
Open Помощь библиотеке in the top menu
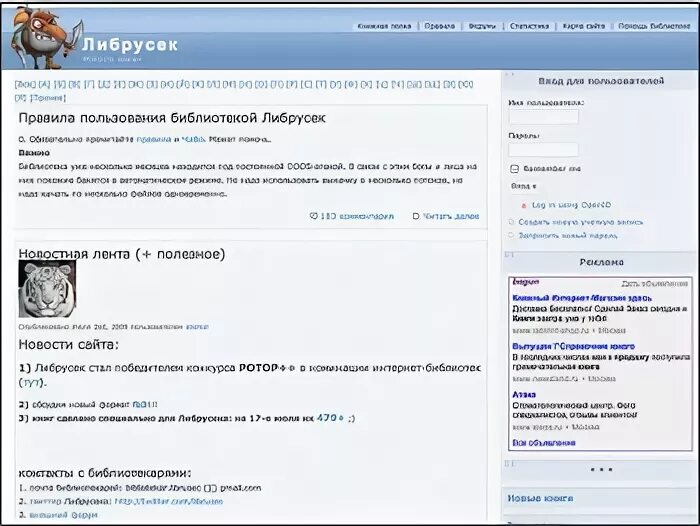point(654,26)
